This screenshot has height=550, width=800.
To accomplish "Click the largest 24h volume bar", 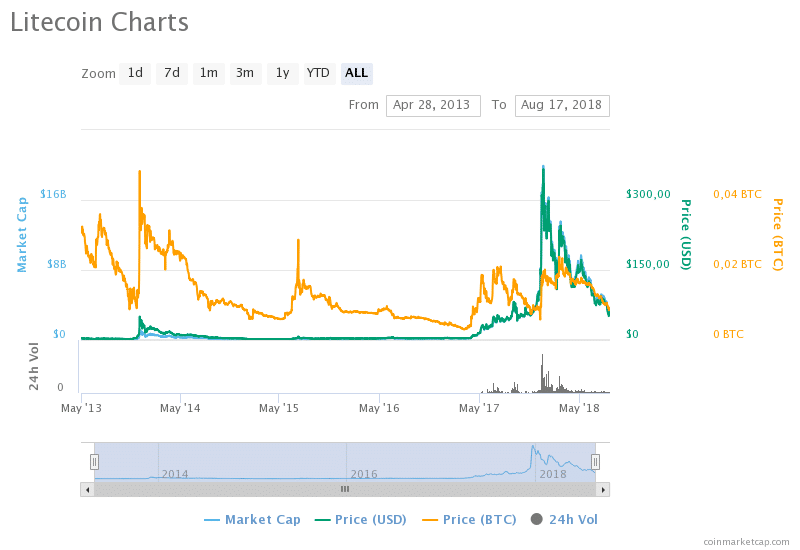I will (542, 373).
